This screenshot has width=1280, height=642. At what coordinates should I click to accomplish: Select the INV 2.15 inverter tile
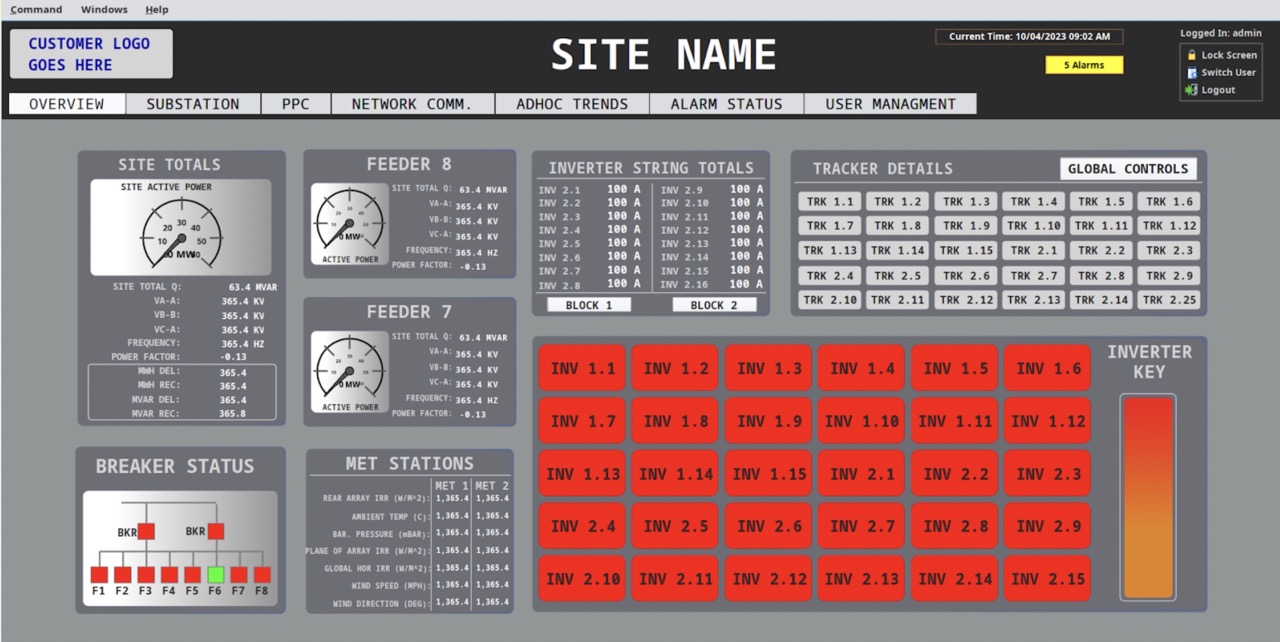[x=1047, y=578]
